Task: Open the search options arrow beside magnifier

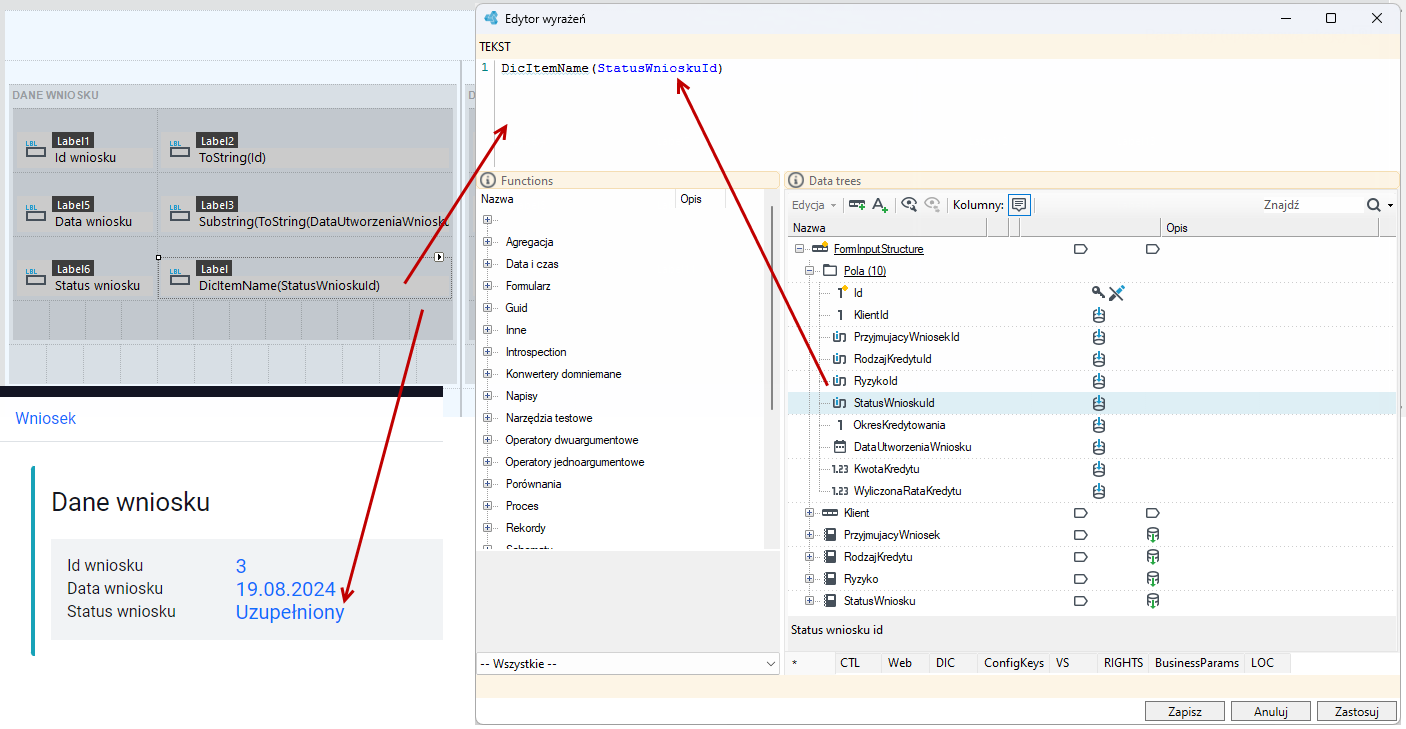Action: [1391, 206]
